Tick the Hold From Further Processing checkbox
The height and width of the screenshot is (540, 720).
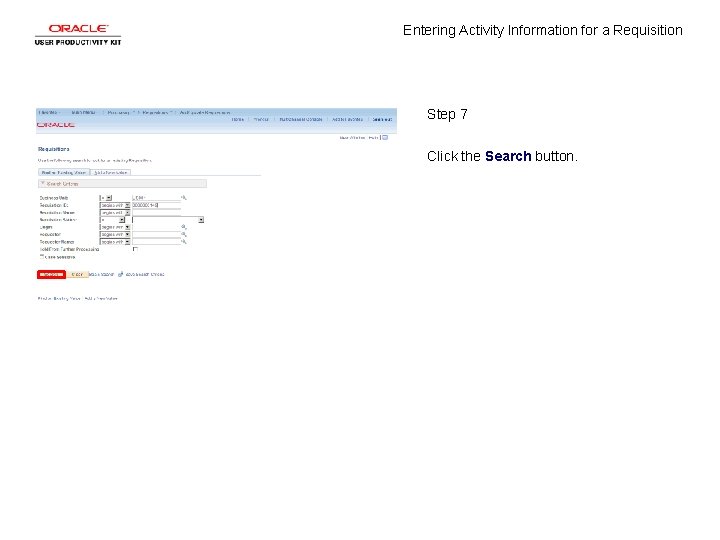[x=135, y=249]
